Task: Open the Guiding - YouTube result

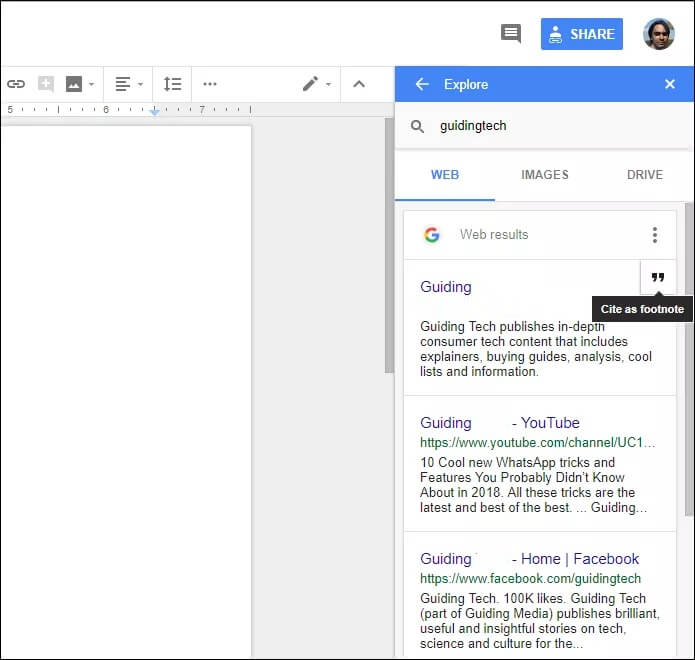Action: click(500, 423)
